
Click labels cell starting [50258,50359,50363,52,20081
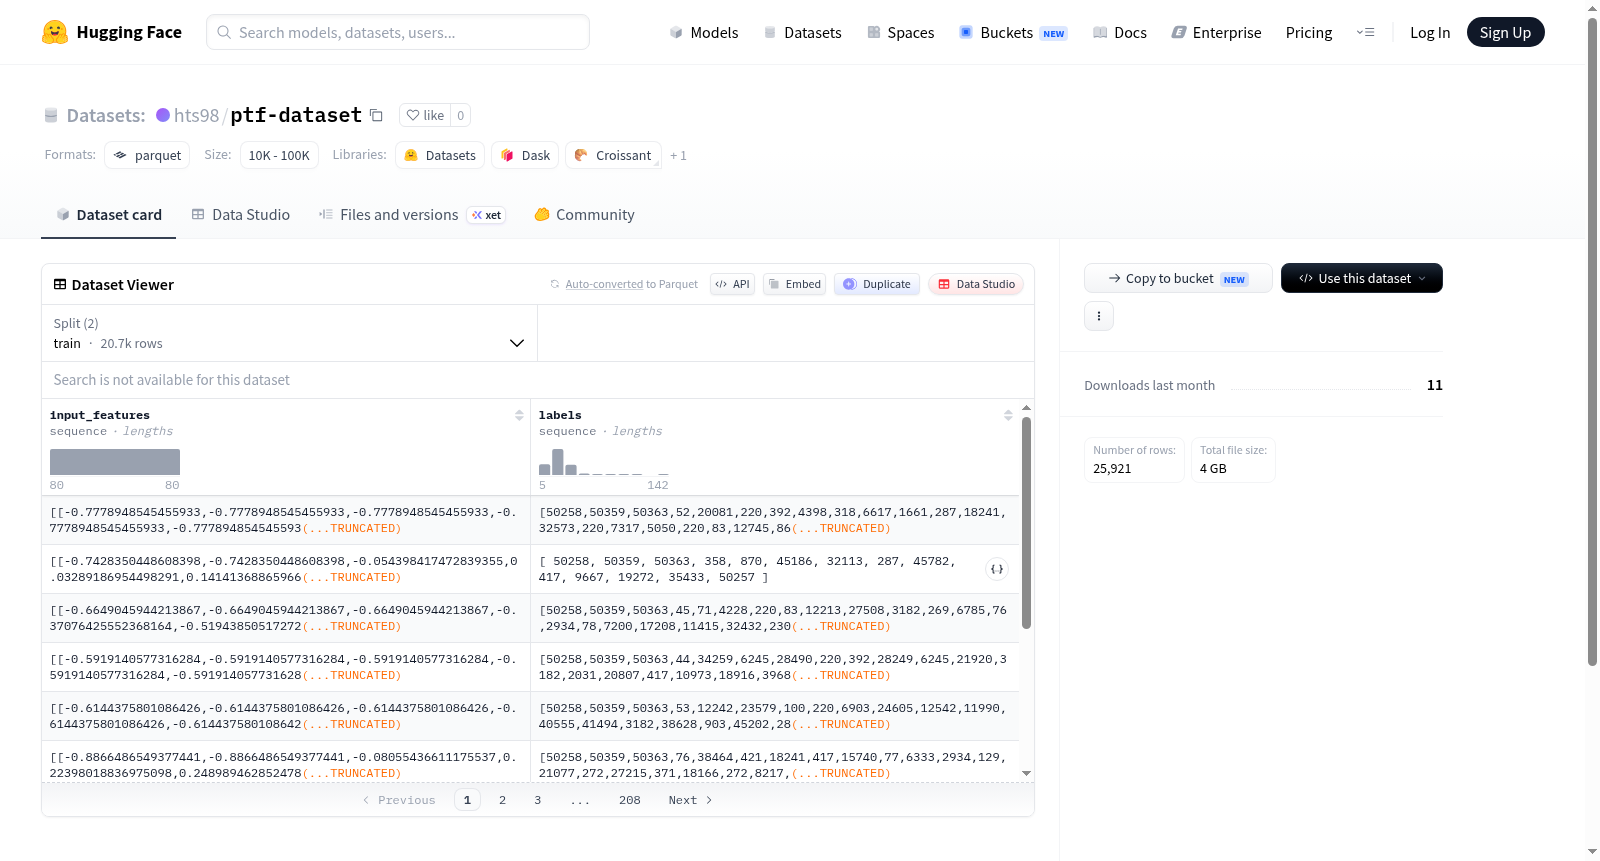[774, 520]
